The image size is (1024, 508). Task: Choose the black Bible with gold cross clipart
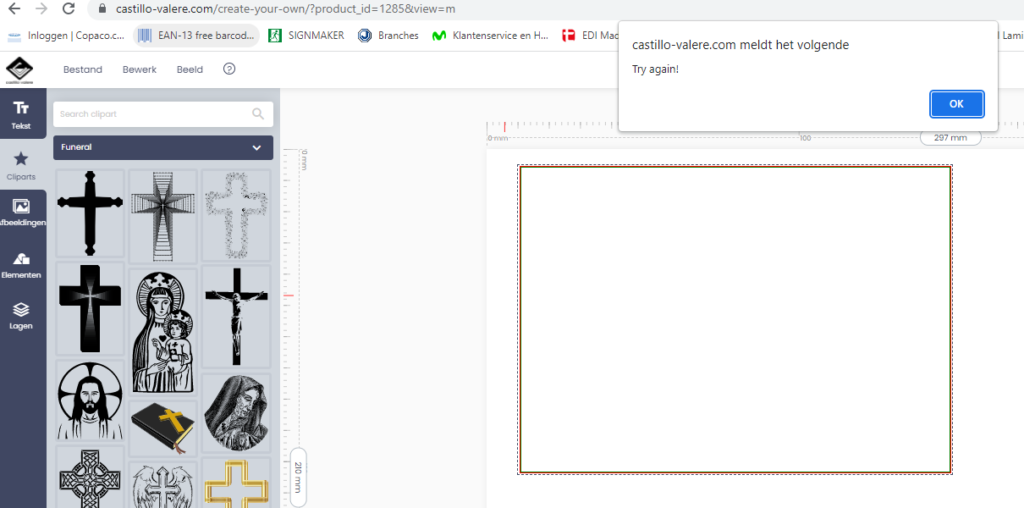coord(164,427)
